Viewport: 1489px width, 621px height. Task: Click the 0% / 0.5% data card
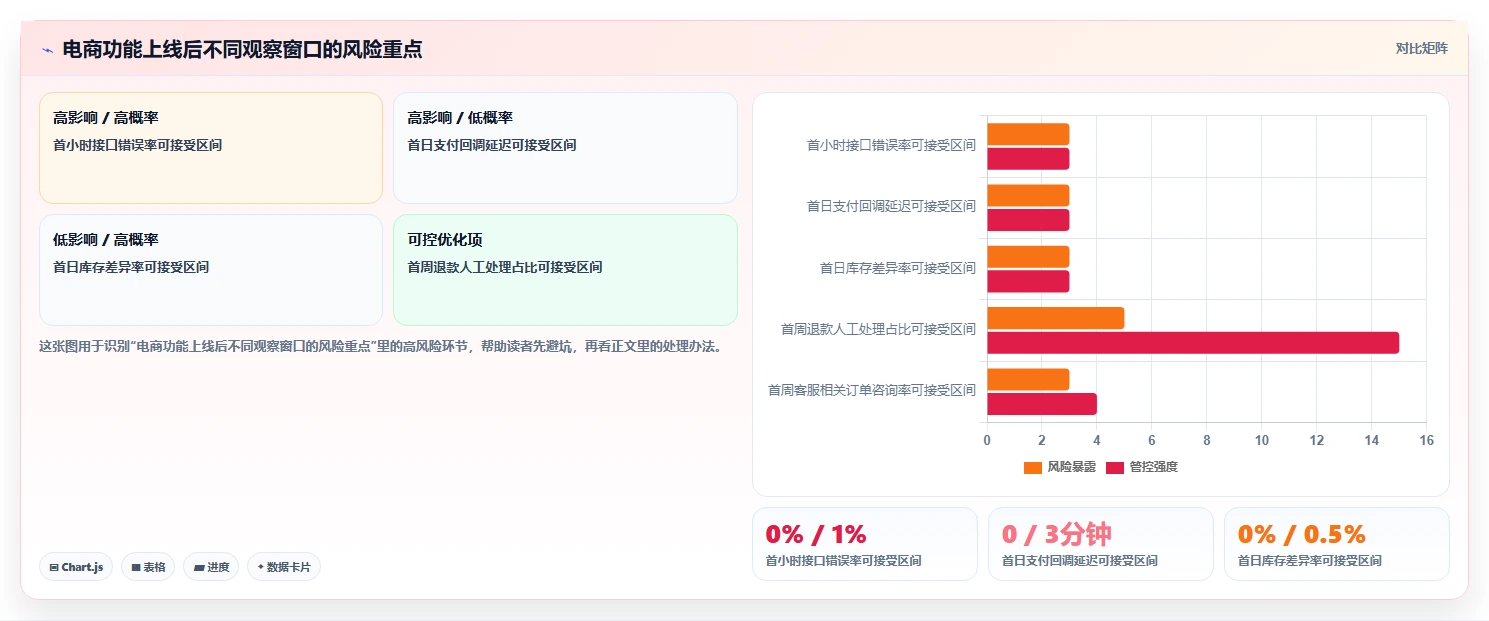pyautogui.click(x=1337, y=544)
